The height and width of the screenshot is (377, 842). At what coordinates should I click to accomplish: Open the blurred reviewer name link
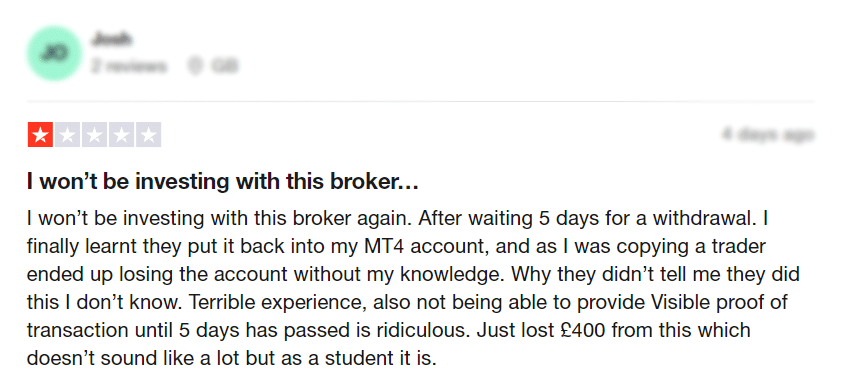point(111,39)
